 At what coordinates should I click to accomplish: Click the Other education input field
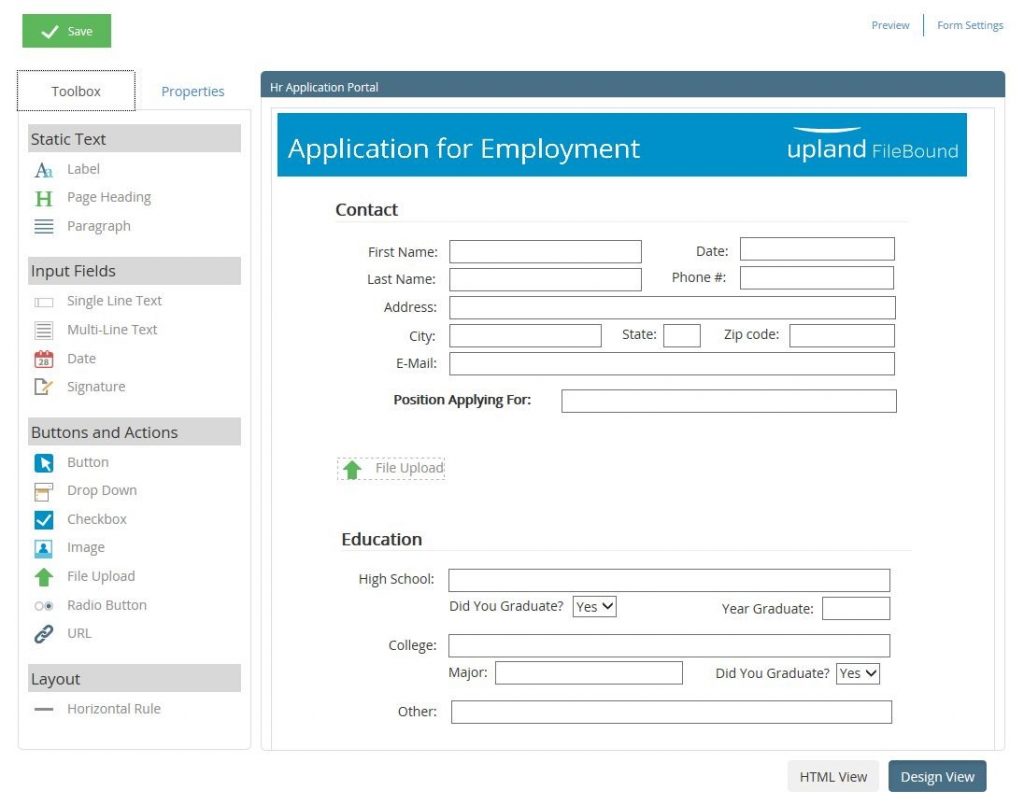click(671, 712)
